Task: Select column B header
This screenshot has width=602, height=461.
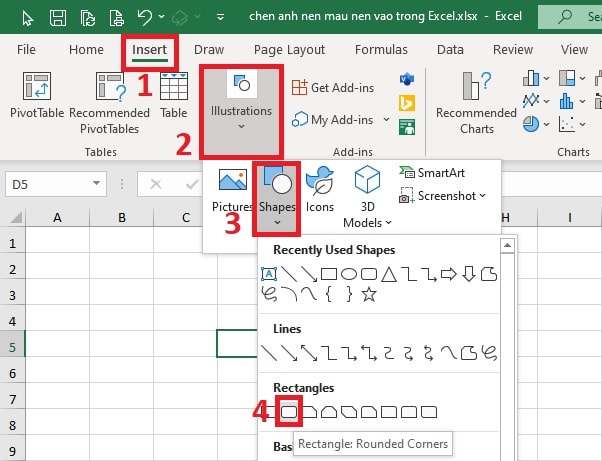Action: pos(122,218)
